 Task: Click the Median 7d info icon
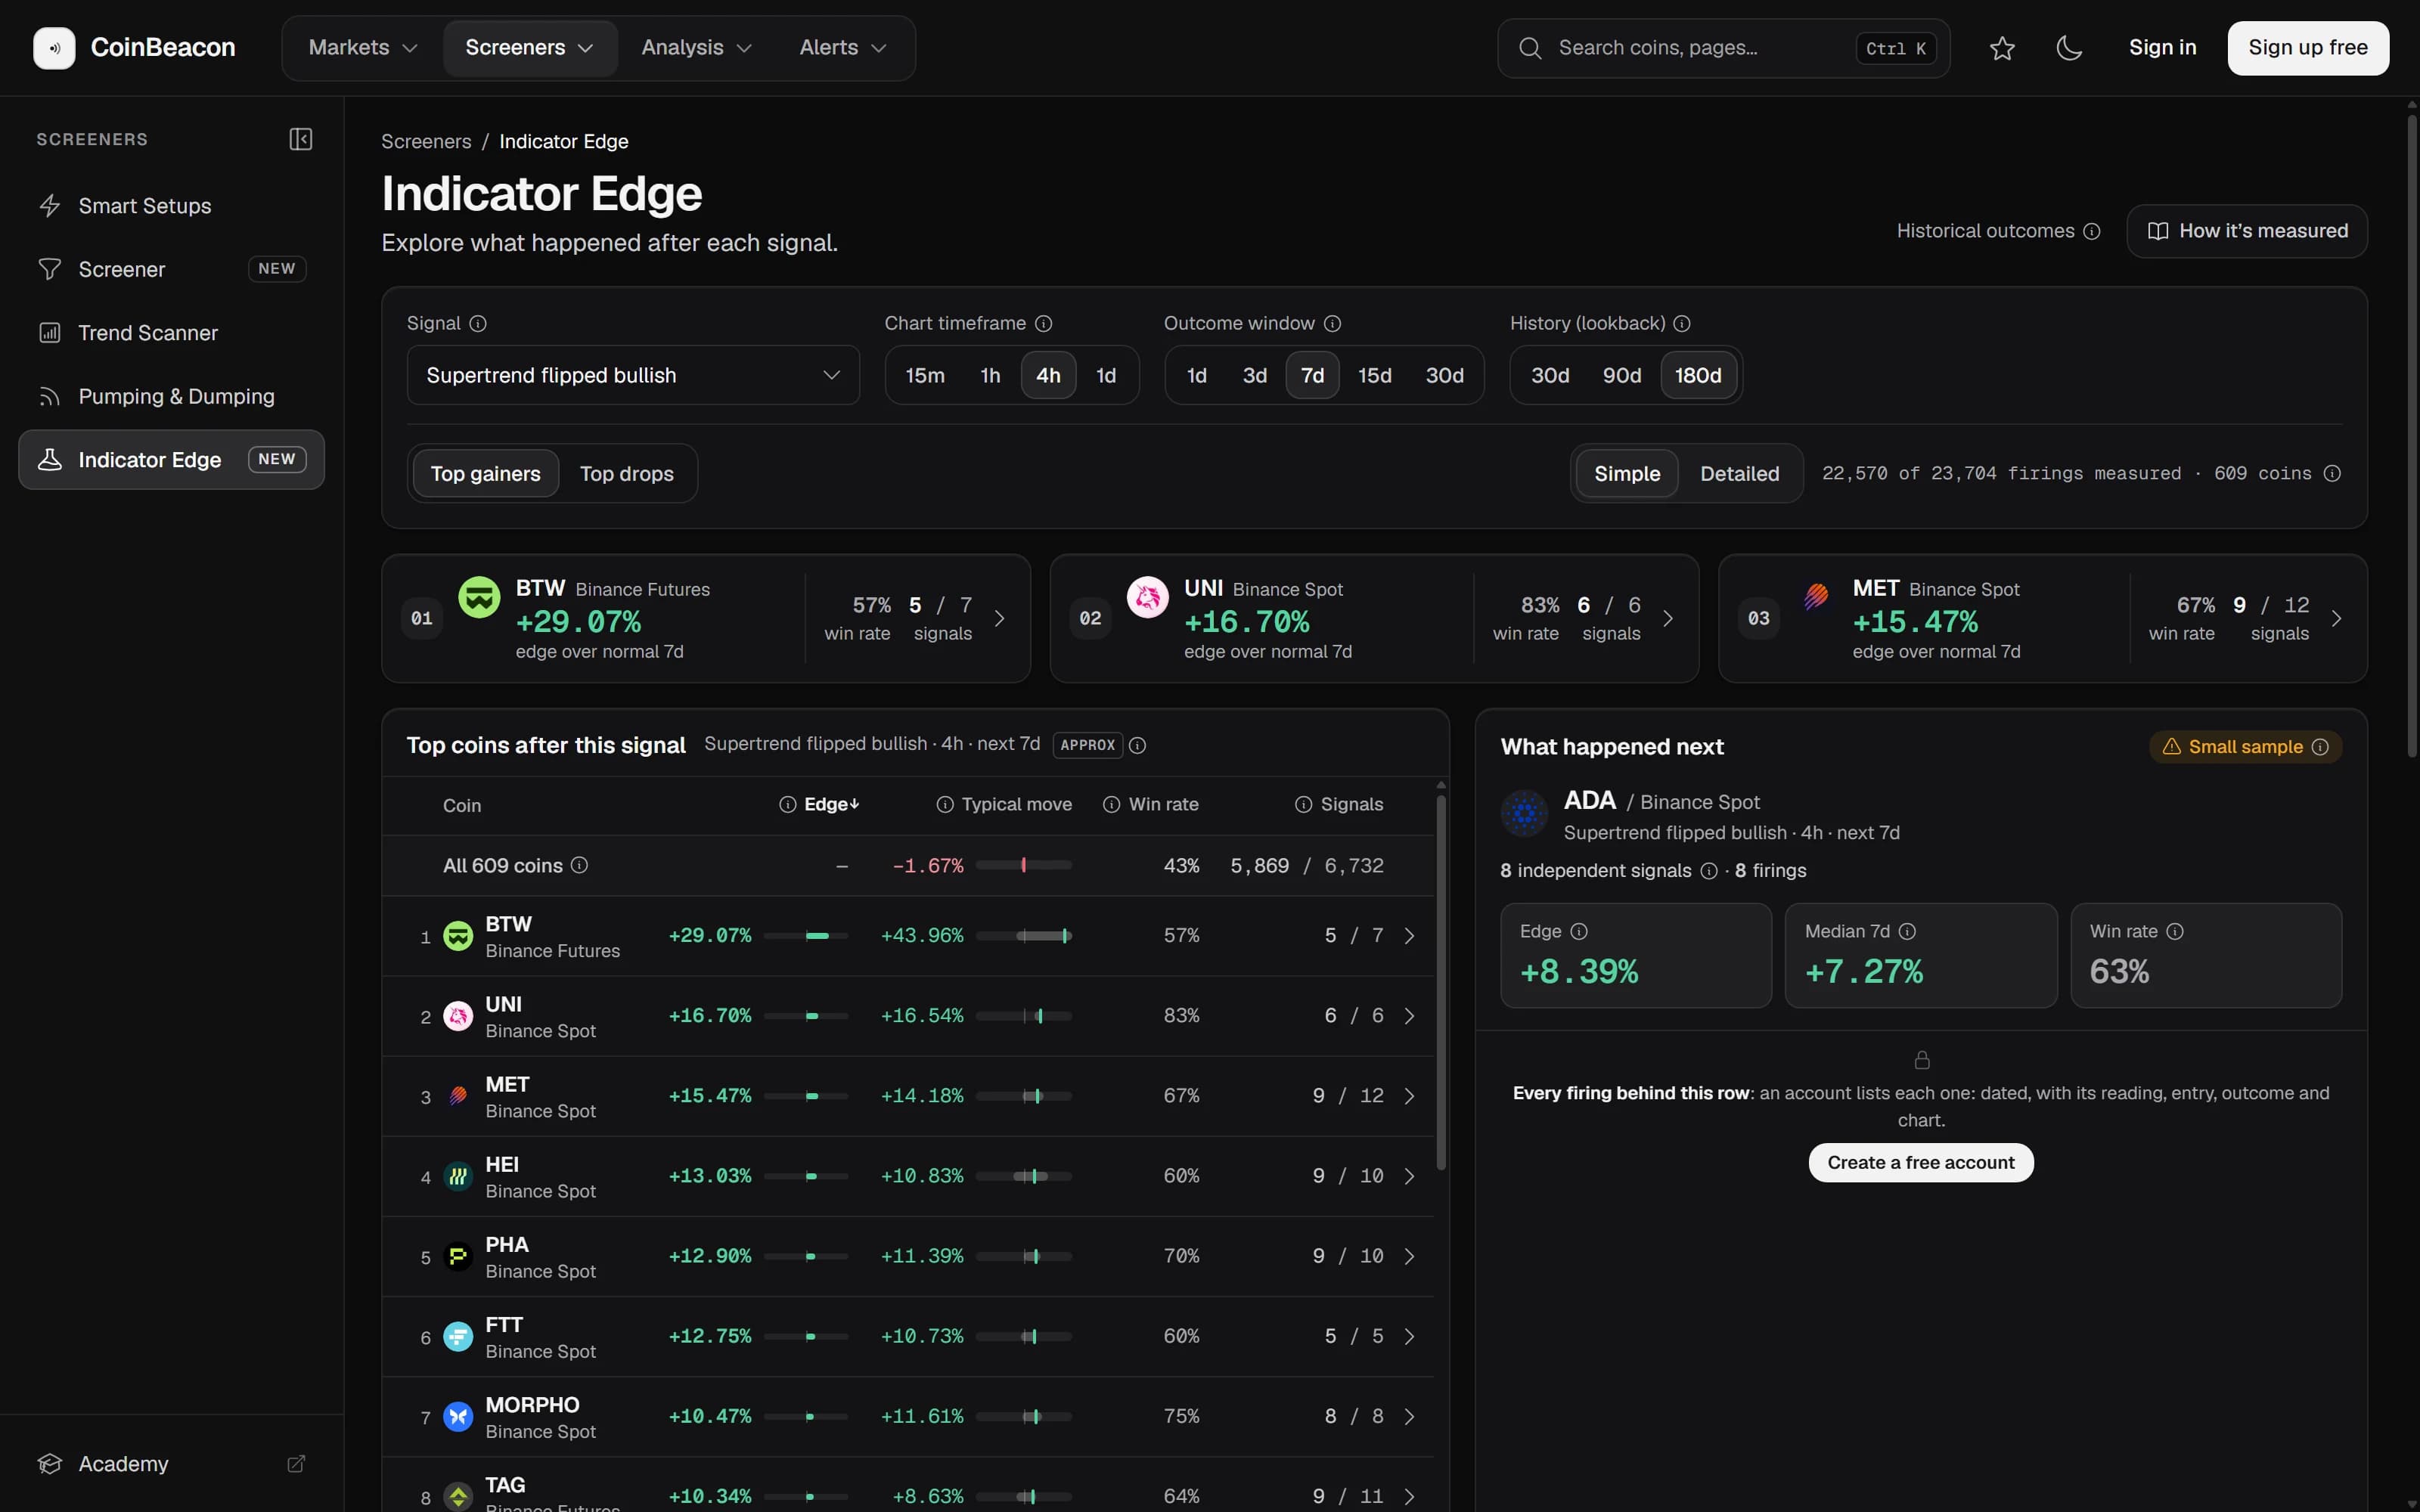point(1907,931)
